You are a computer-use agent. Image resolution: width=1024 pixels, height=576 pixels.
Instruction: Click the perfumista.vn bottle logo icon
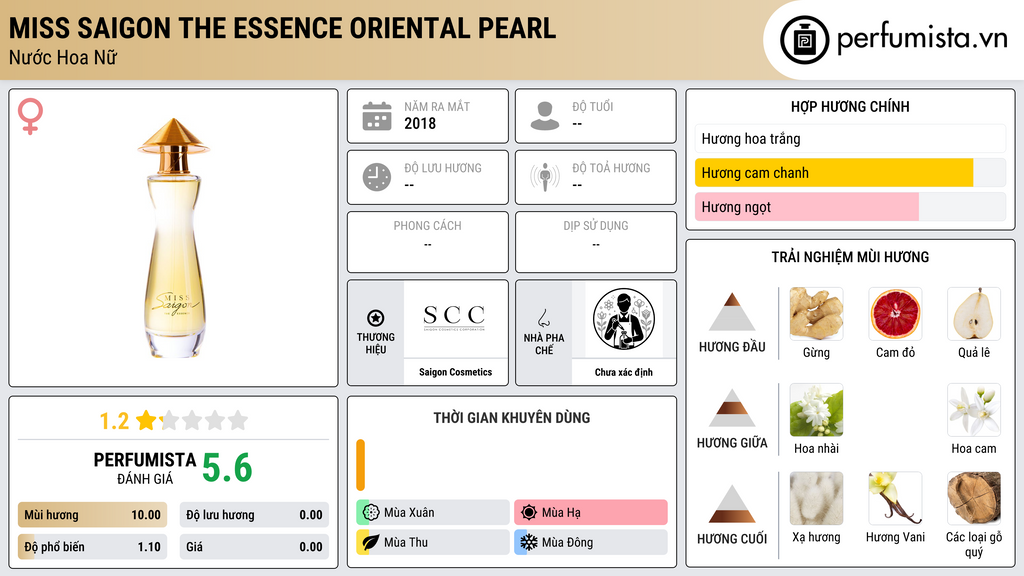pos(804,40)
